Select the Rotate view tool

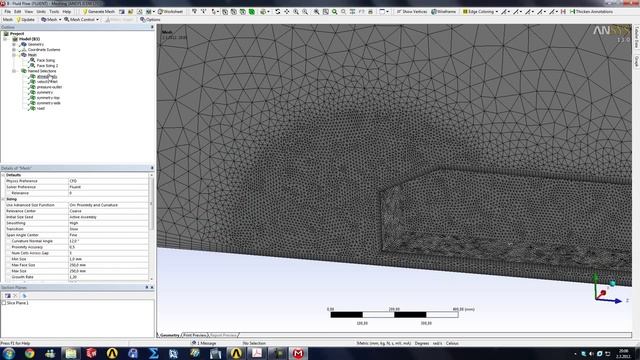click(x=278, y=12)
